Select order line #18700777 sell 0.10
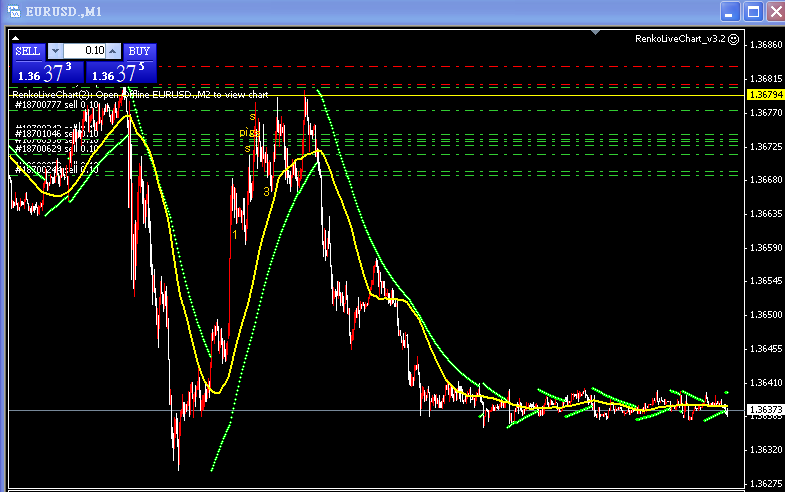This screenshot has width=785, height=492. [57, 105]
